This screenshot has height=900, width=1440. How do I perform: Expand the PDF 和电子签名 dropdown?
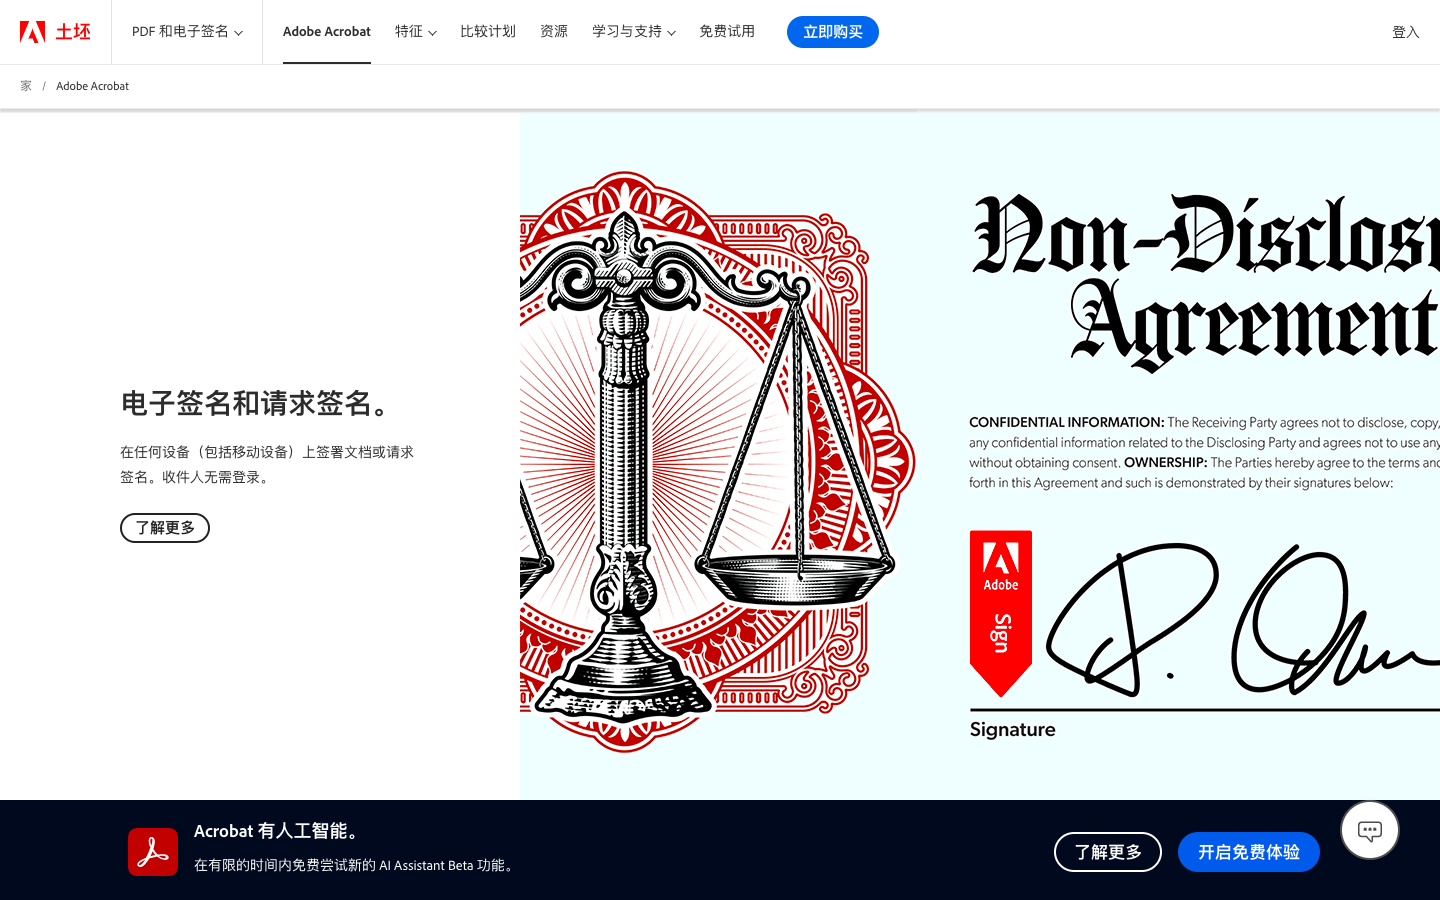pos(187,32)
